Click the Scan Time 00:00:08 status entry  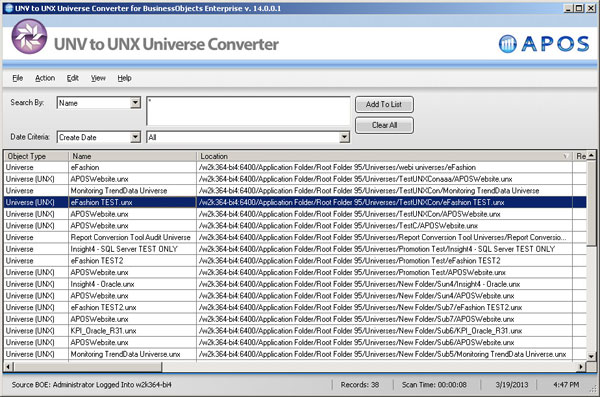point(434,385)
